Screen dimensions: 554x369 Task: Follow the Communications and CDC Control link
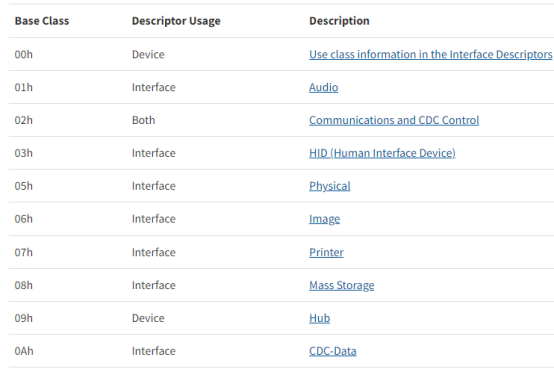click(394, 120)
